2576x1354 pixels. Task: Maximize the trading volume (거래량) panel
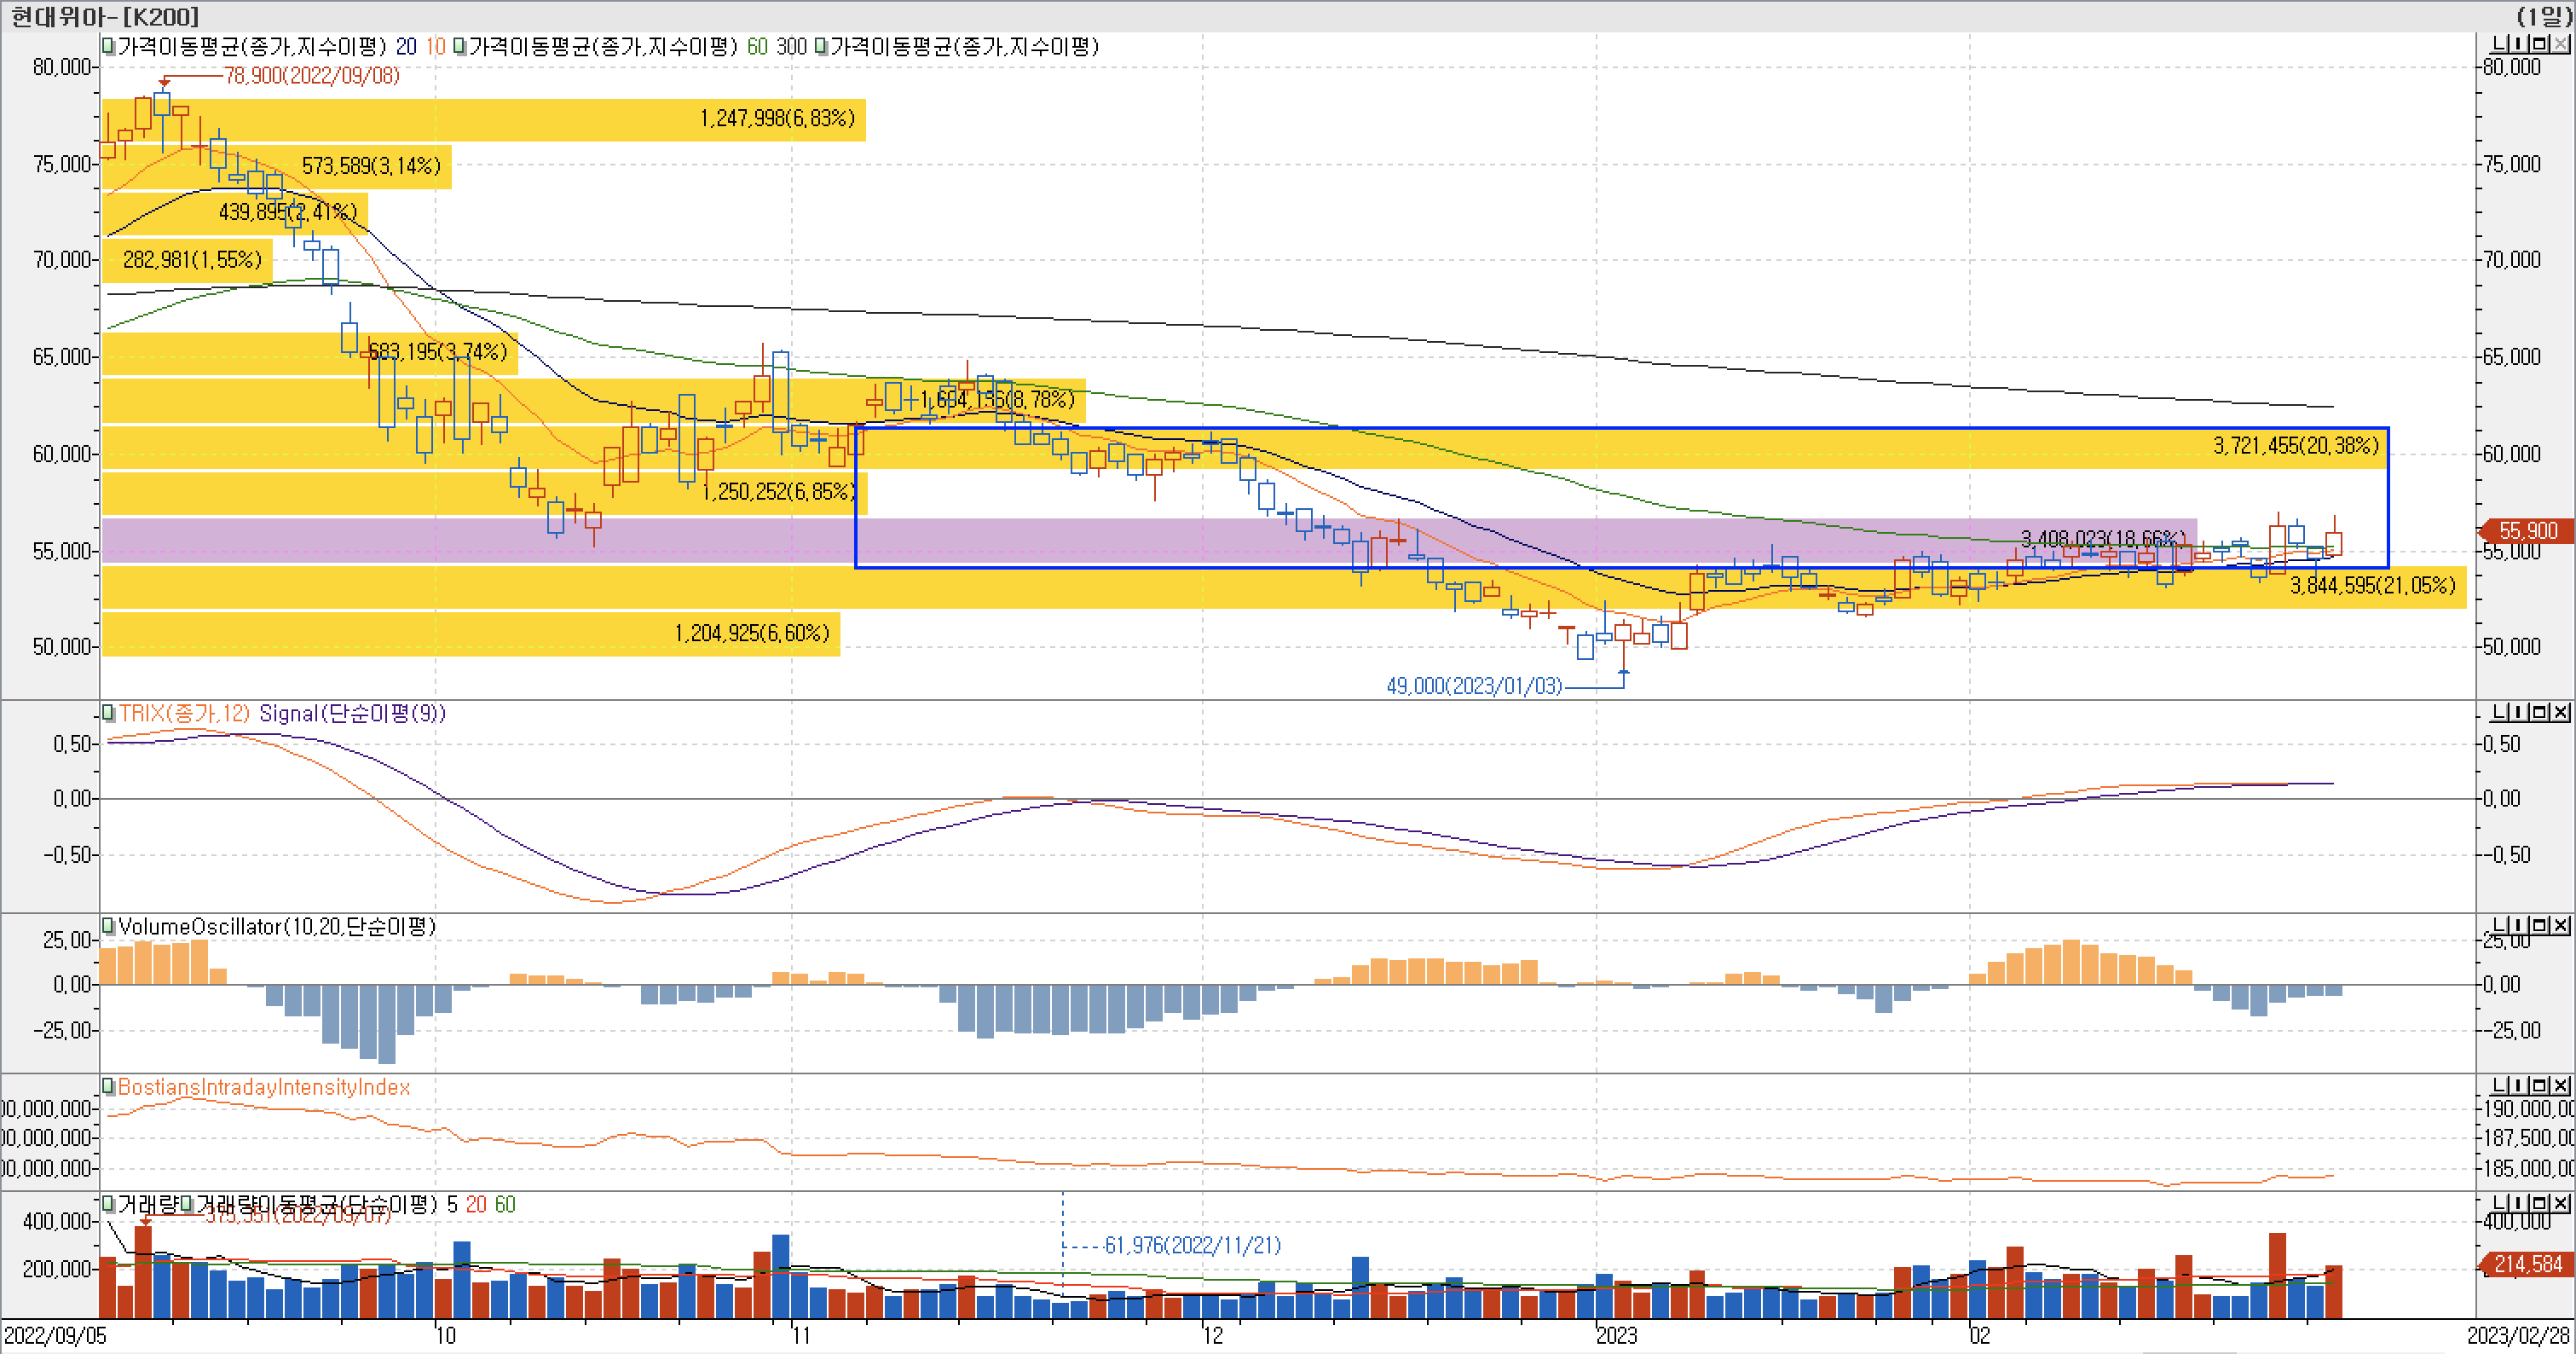tap(2542, 1203)
